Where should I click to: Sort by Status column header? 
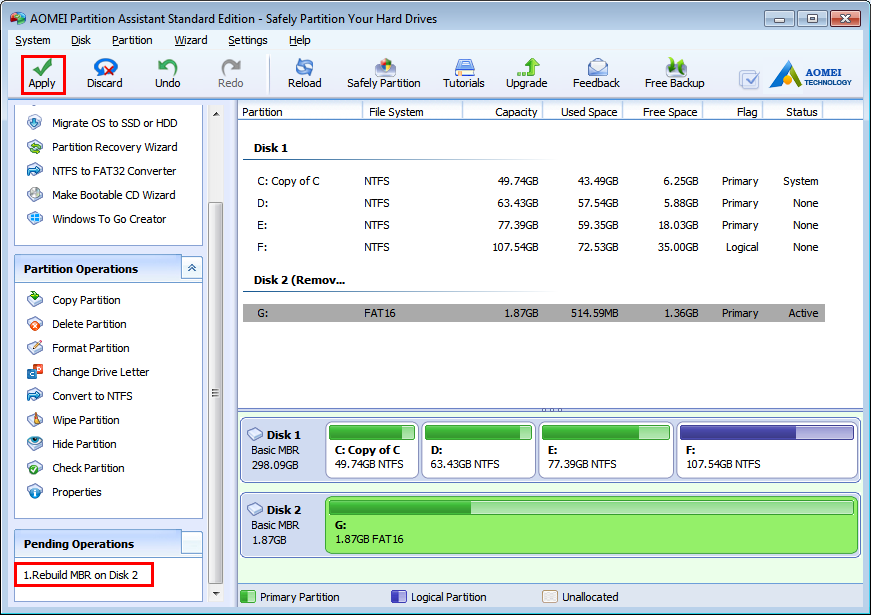click(x=793, y=112)
